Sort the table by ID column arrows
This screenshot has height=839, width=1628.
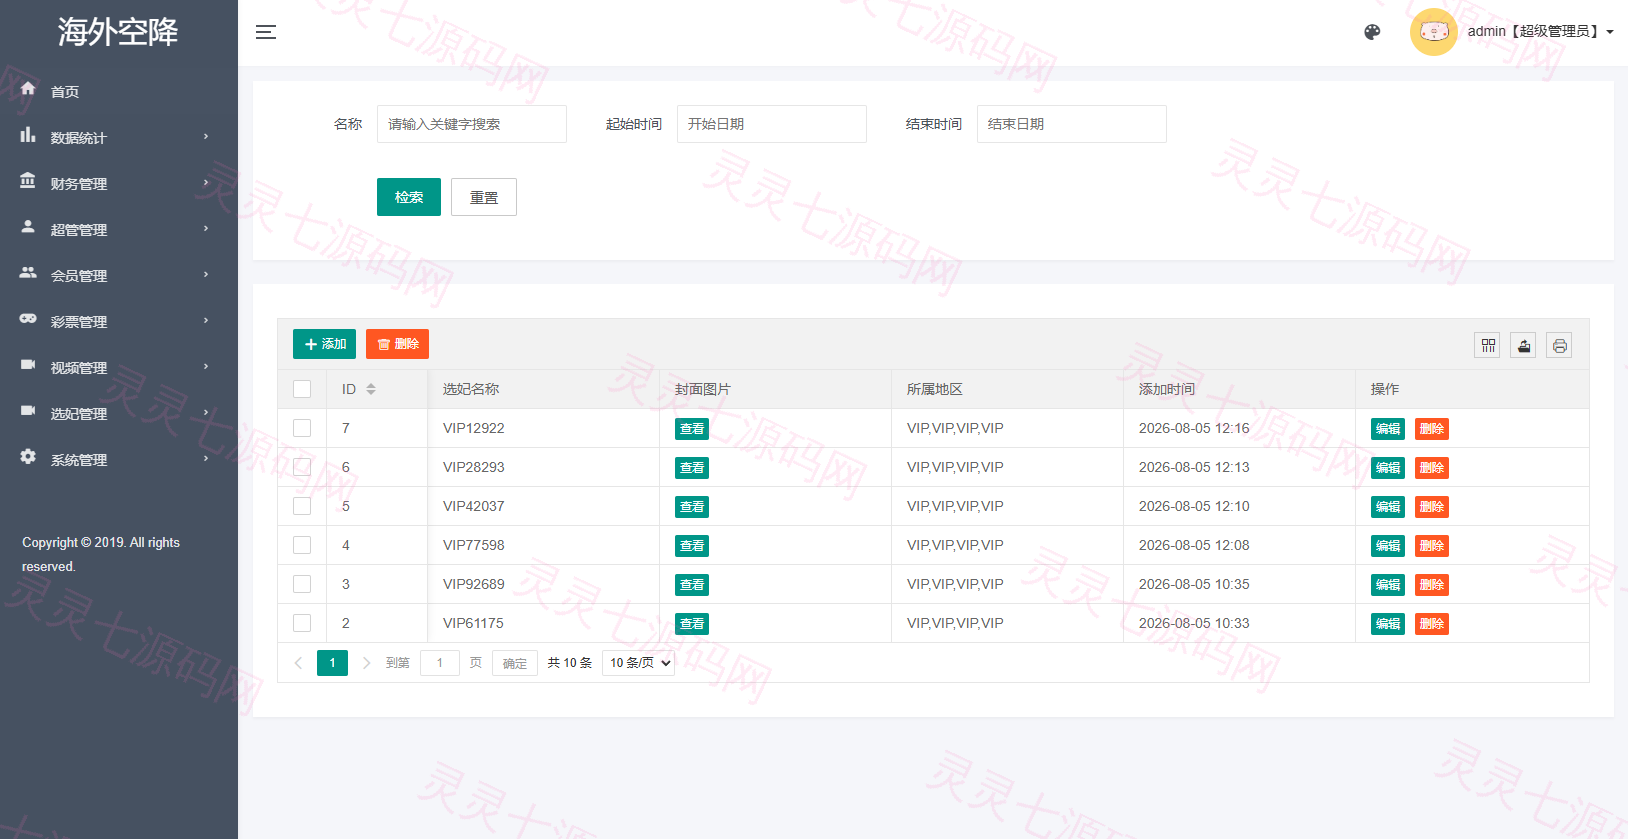tap(371, 389)
